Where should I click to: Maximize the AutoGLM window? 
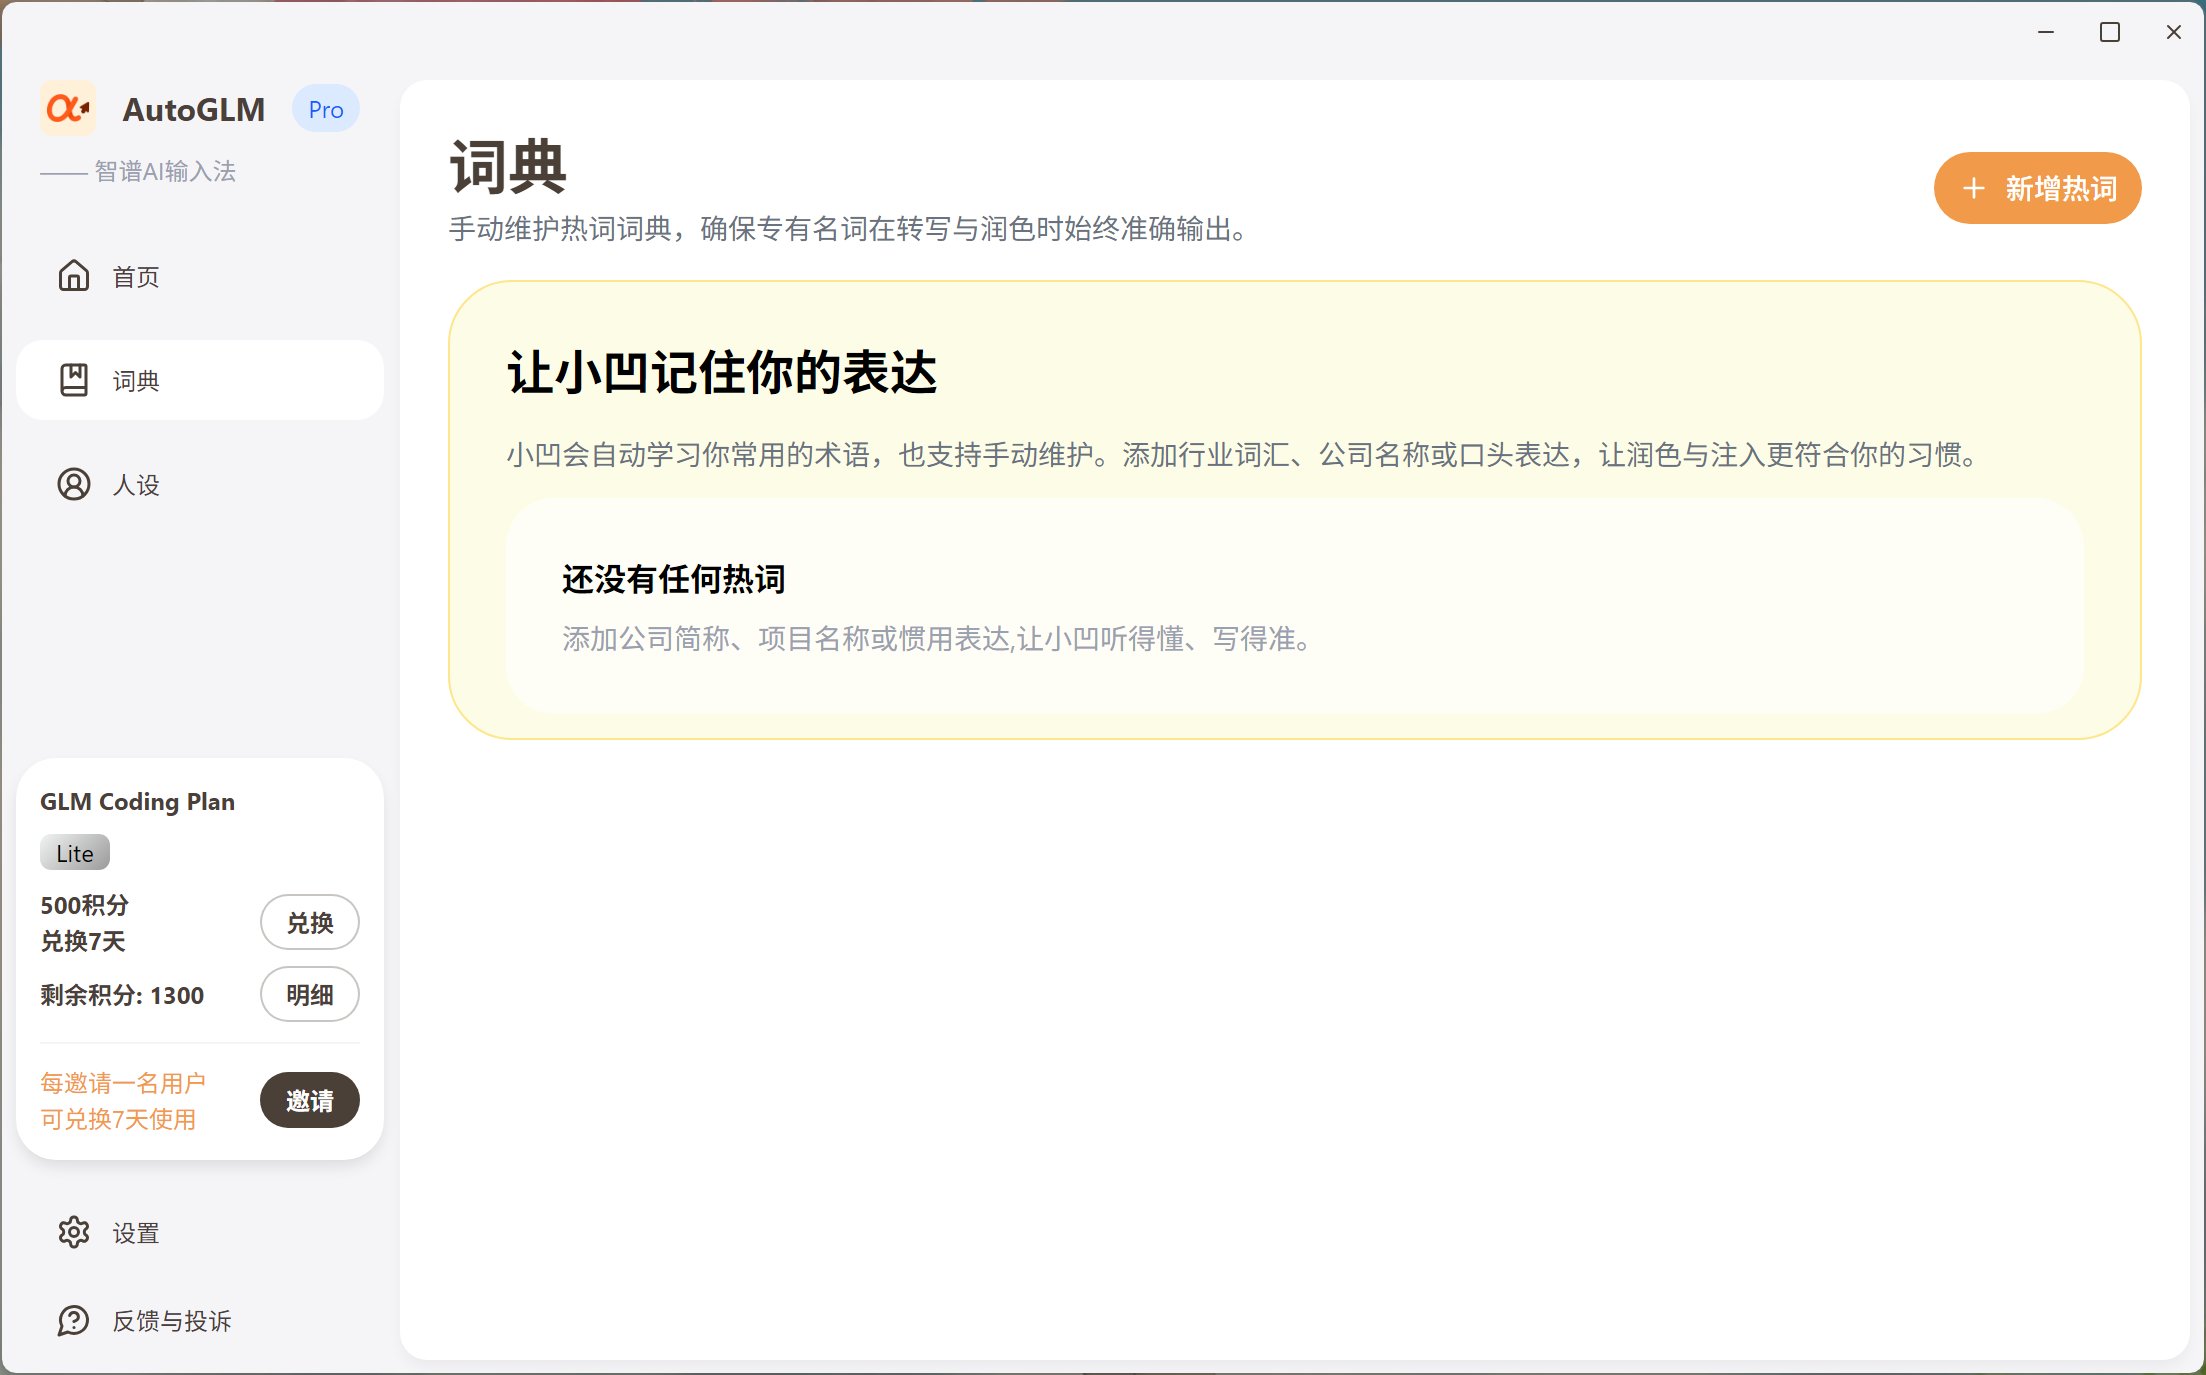coord(2110,32)
